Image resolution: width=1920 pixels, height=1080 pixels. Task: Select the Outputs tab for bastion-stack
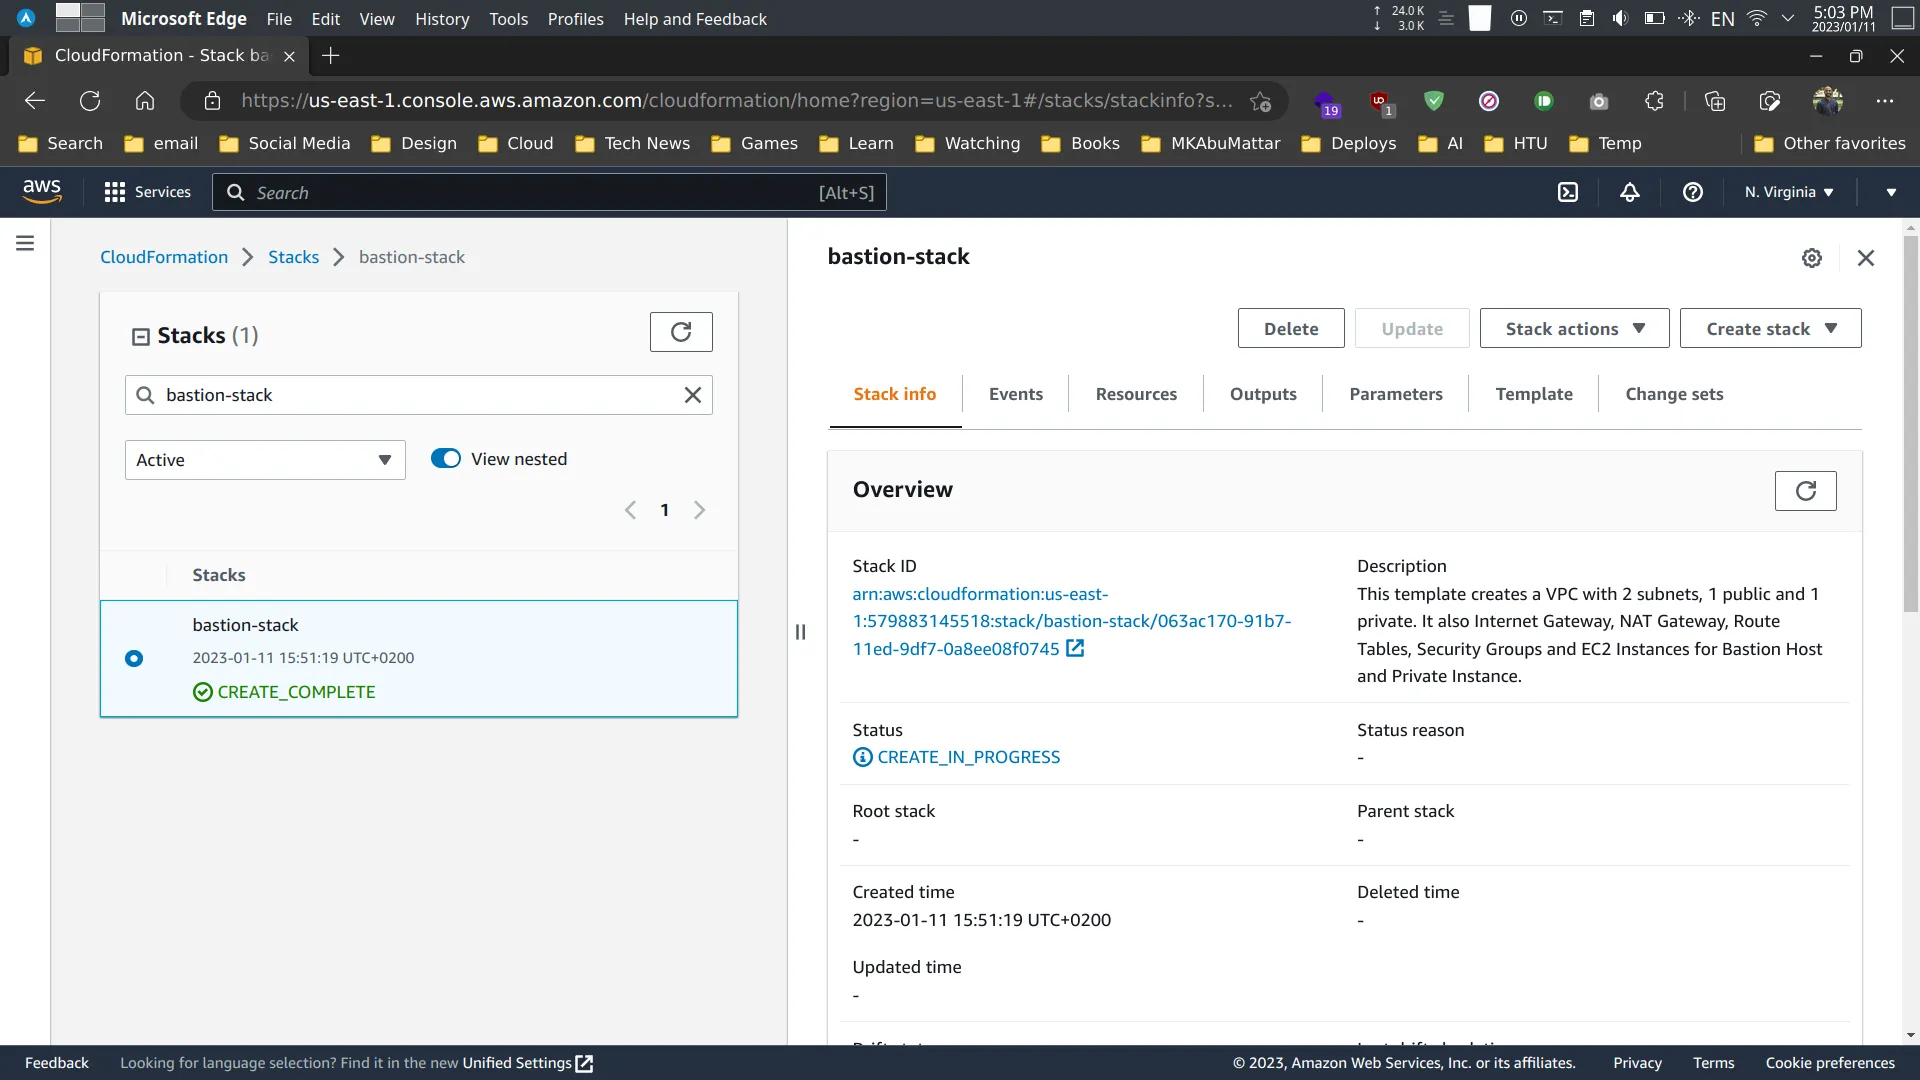click(x=1263, y=393)
